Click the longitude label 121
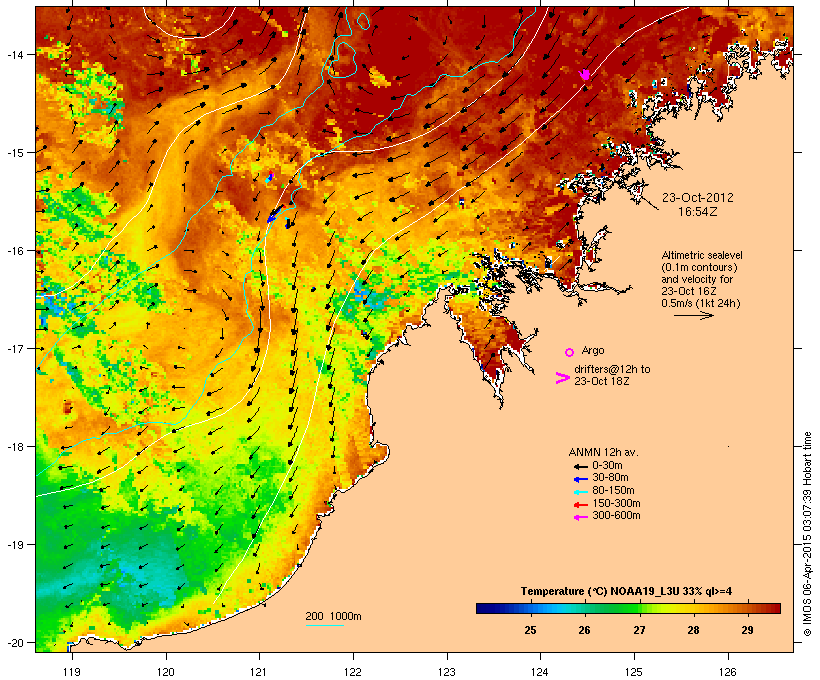Viewport: 820px width, 680px height. coord(259,672)
